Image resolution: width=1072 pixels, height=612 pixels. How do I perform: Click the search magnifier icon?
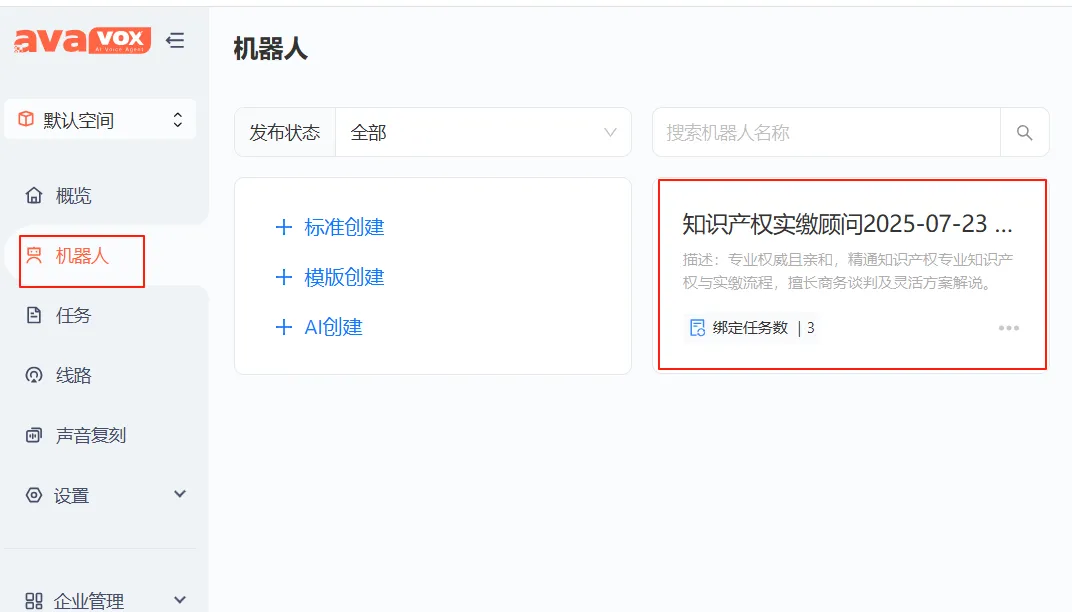pos(1024,133)
